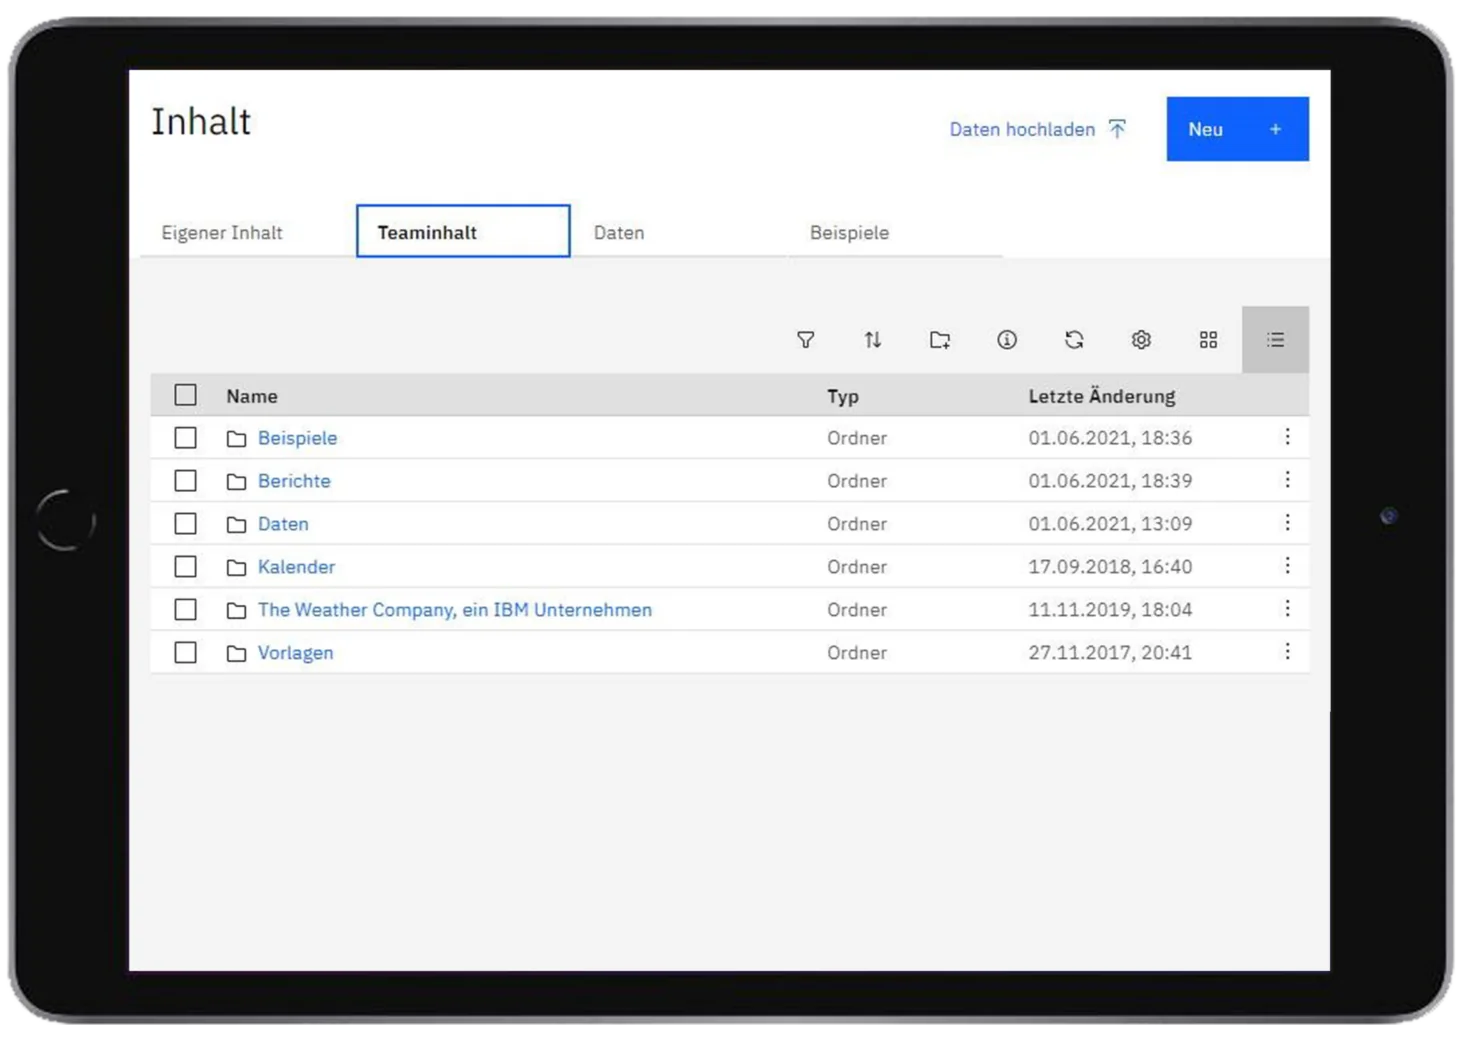Expand the action menu for Vorlagen
The height and width of the screenshot is (1059, 1460).
(1287, 652)
